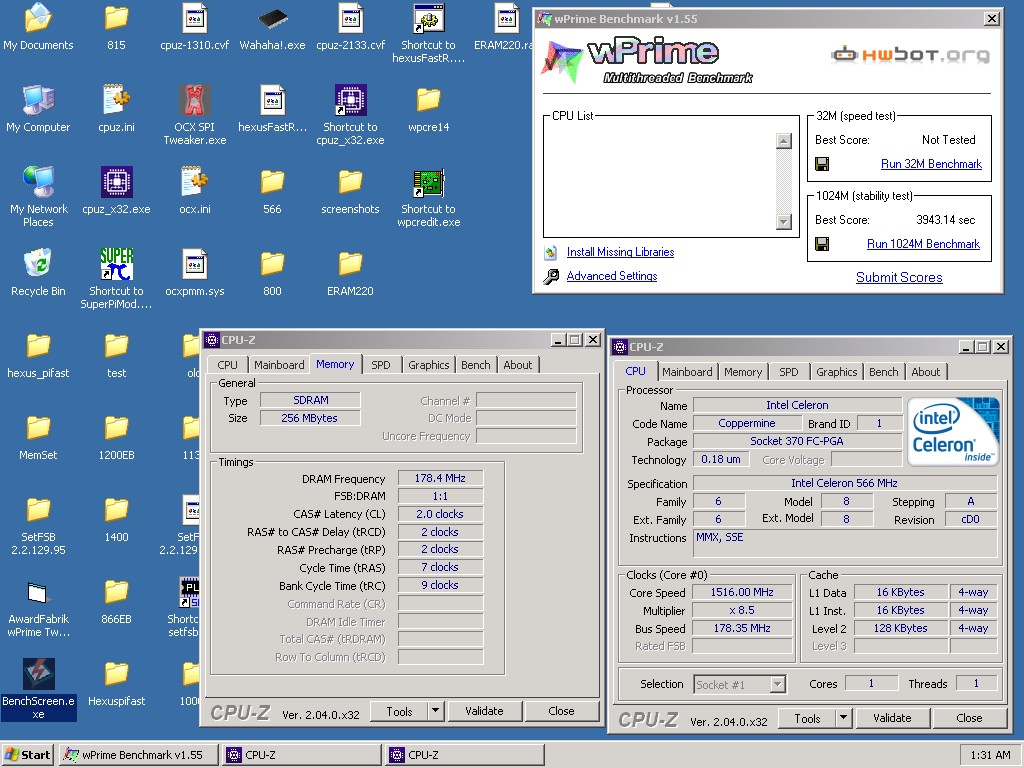Launch OCX SPI Tweaker.exe icon
Image resolution: width=1024 pixels, height=768 pixels.
point(195,100)
